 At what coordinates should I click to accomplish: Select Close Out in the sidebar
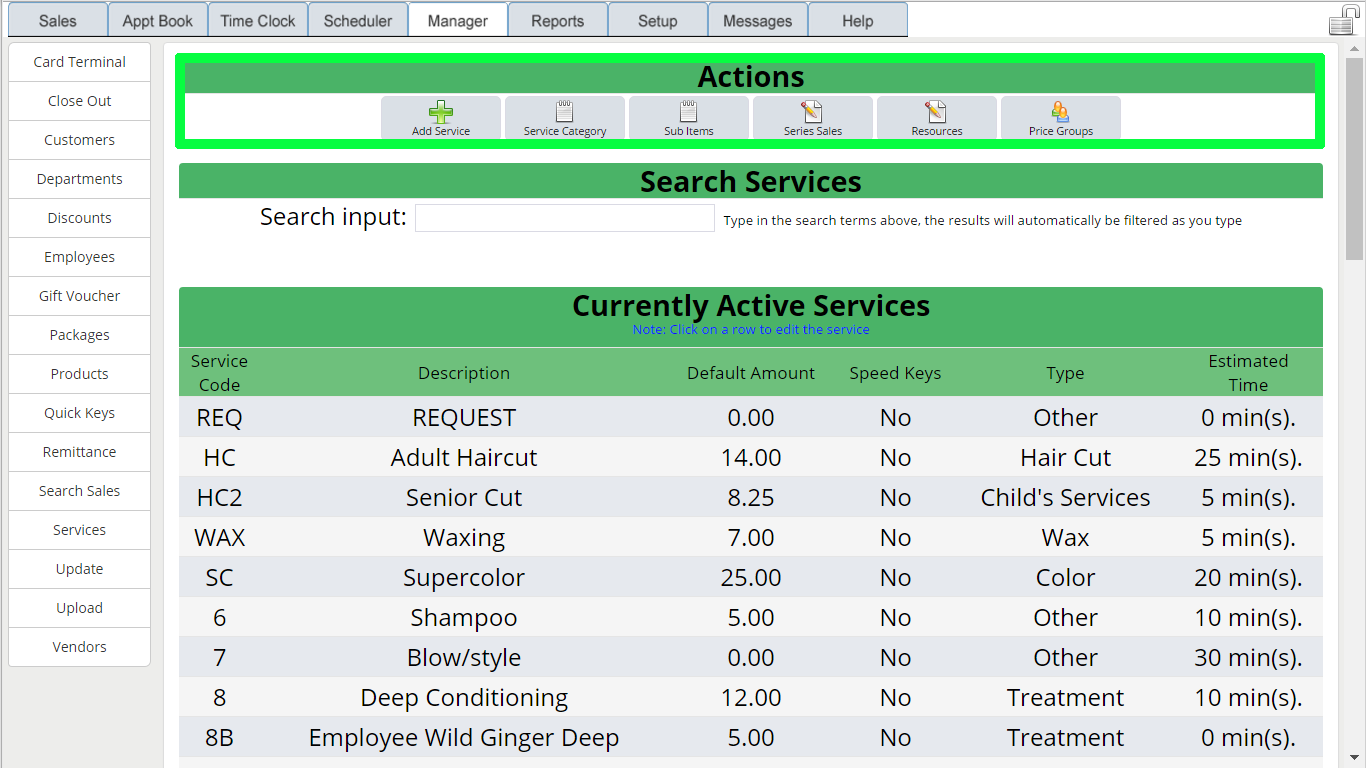point(79,101)
